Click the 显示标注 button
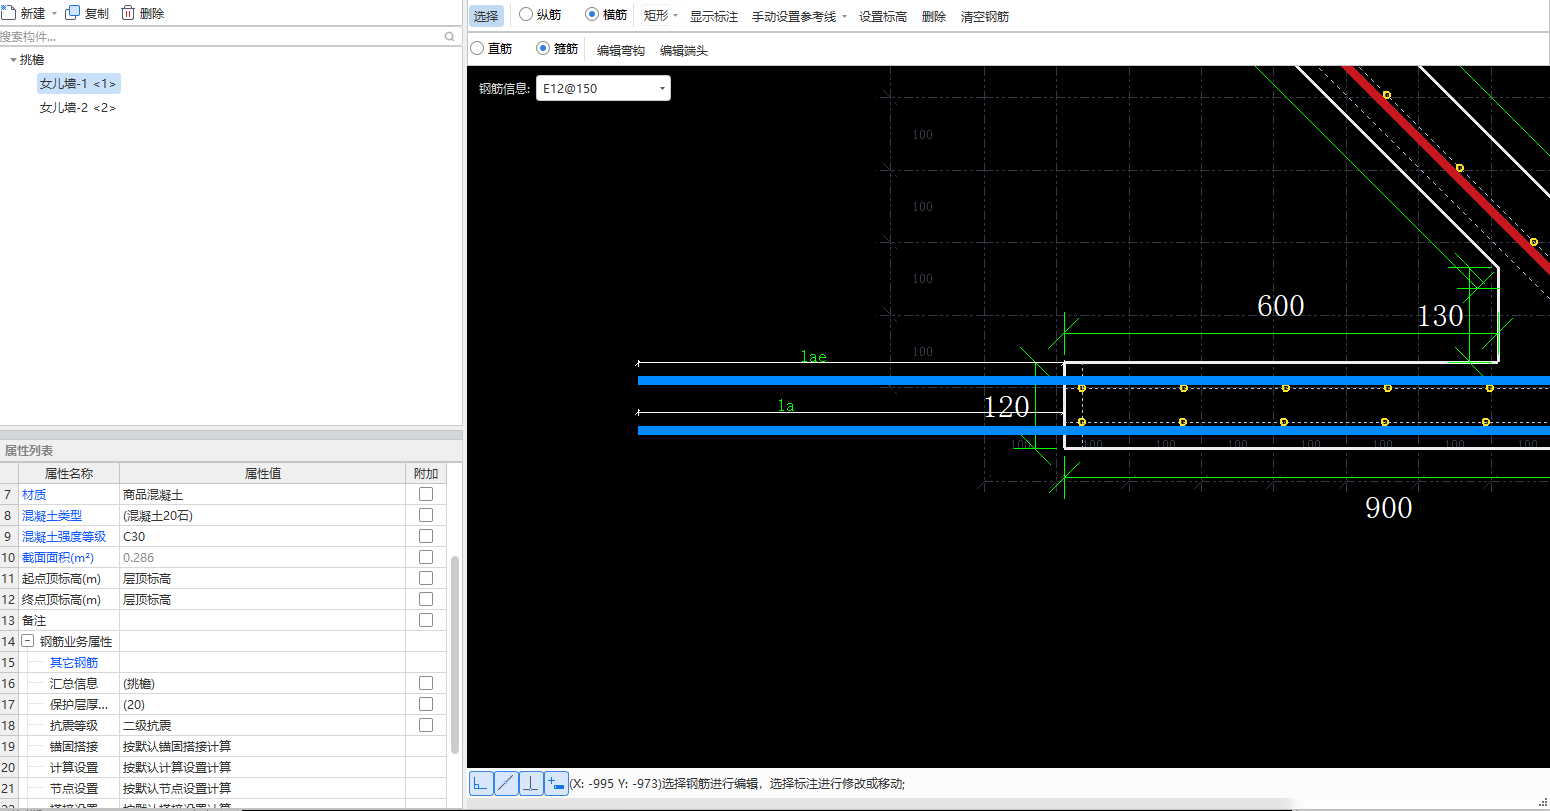The height and width of the screenshot is (811, 1550). click(x=714, y=16)
